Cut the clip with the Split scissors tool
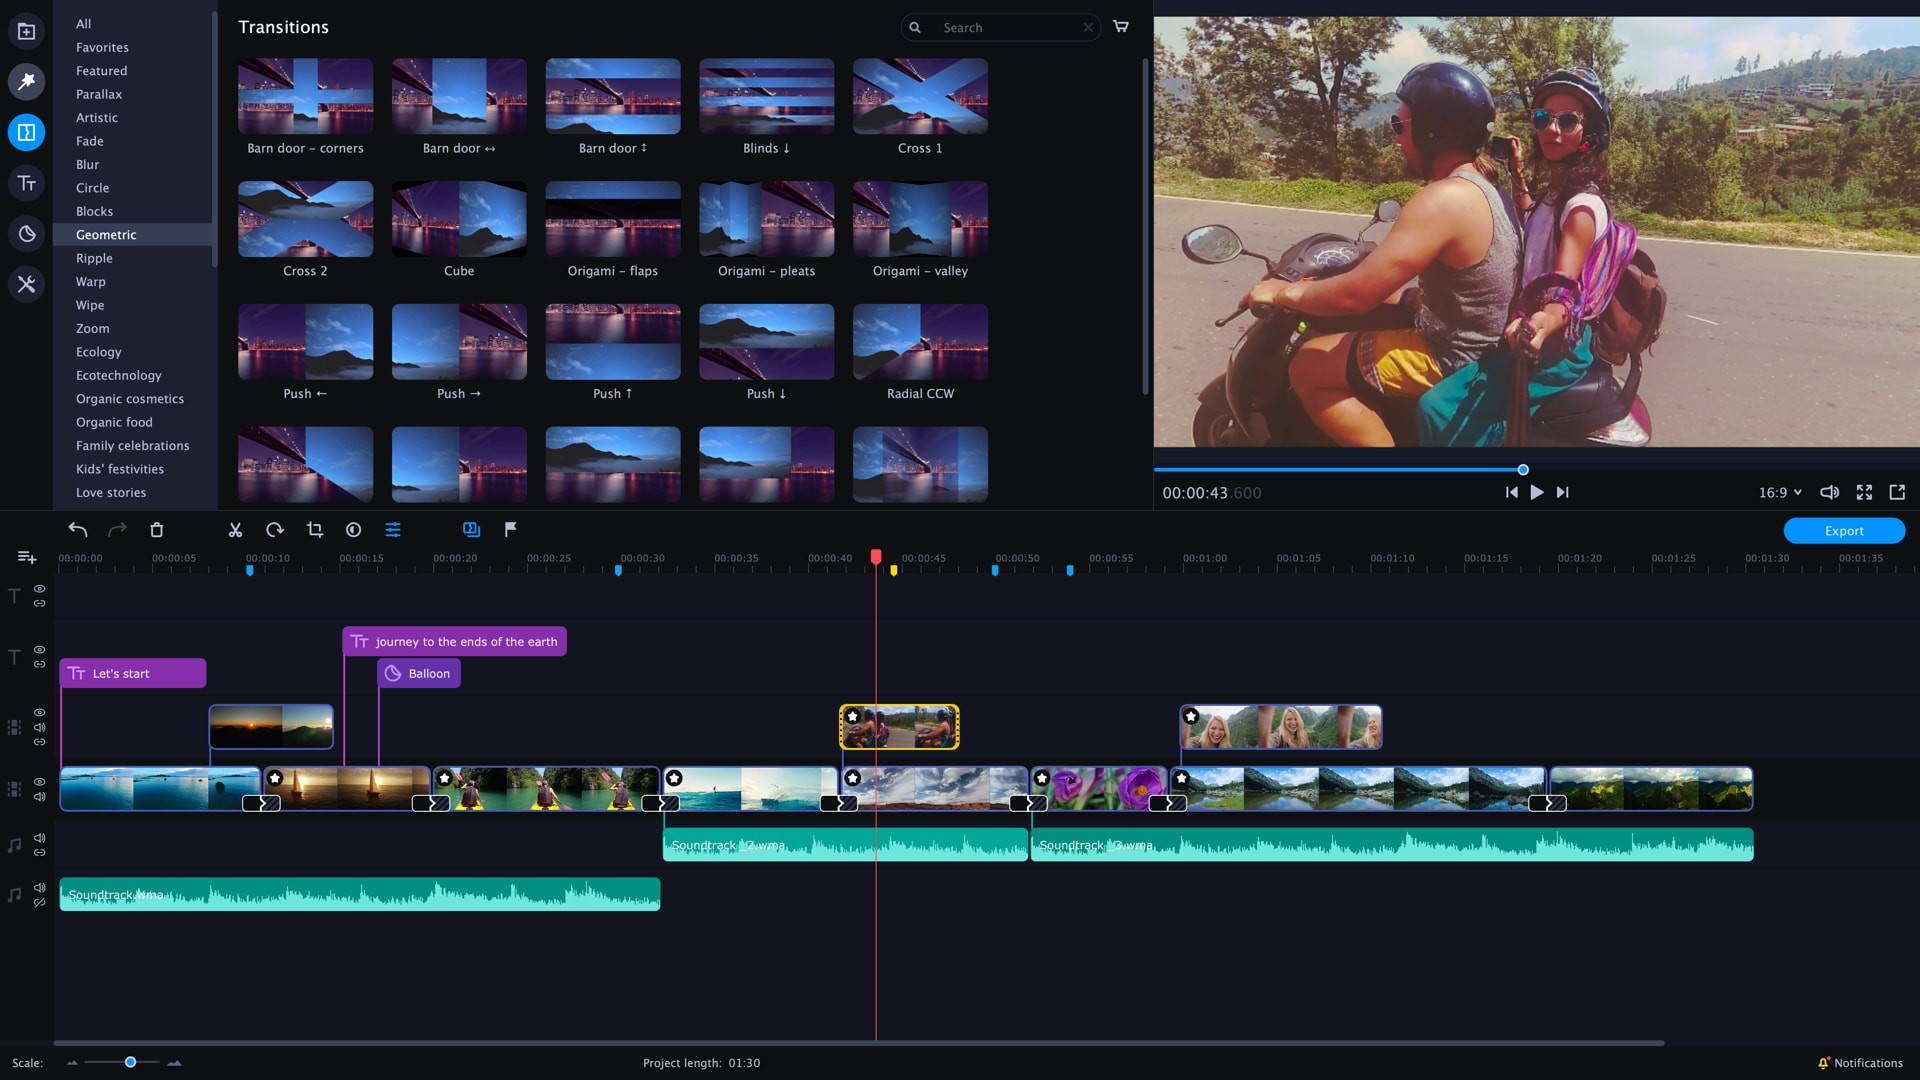Screen dimensions: 1920x1080 coord(235,530)
